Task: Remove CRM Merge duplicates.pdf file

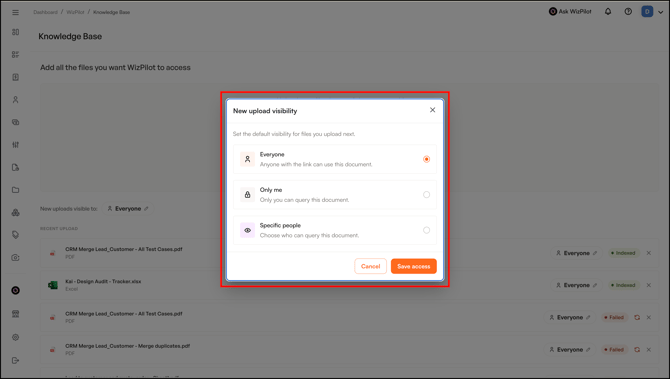Action: pos(649,350)
